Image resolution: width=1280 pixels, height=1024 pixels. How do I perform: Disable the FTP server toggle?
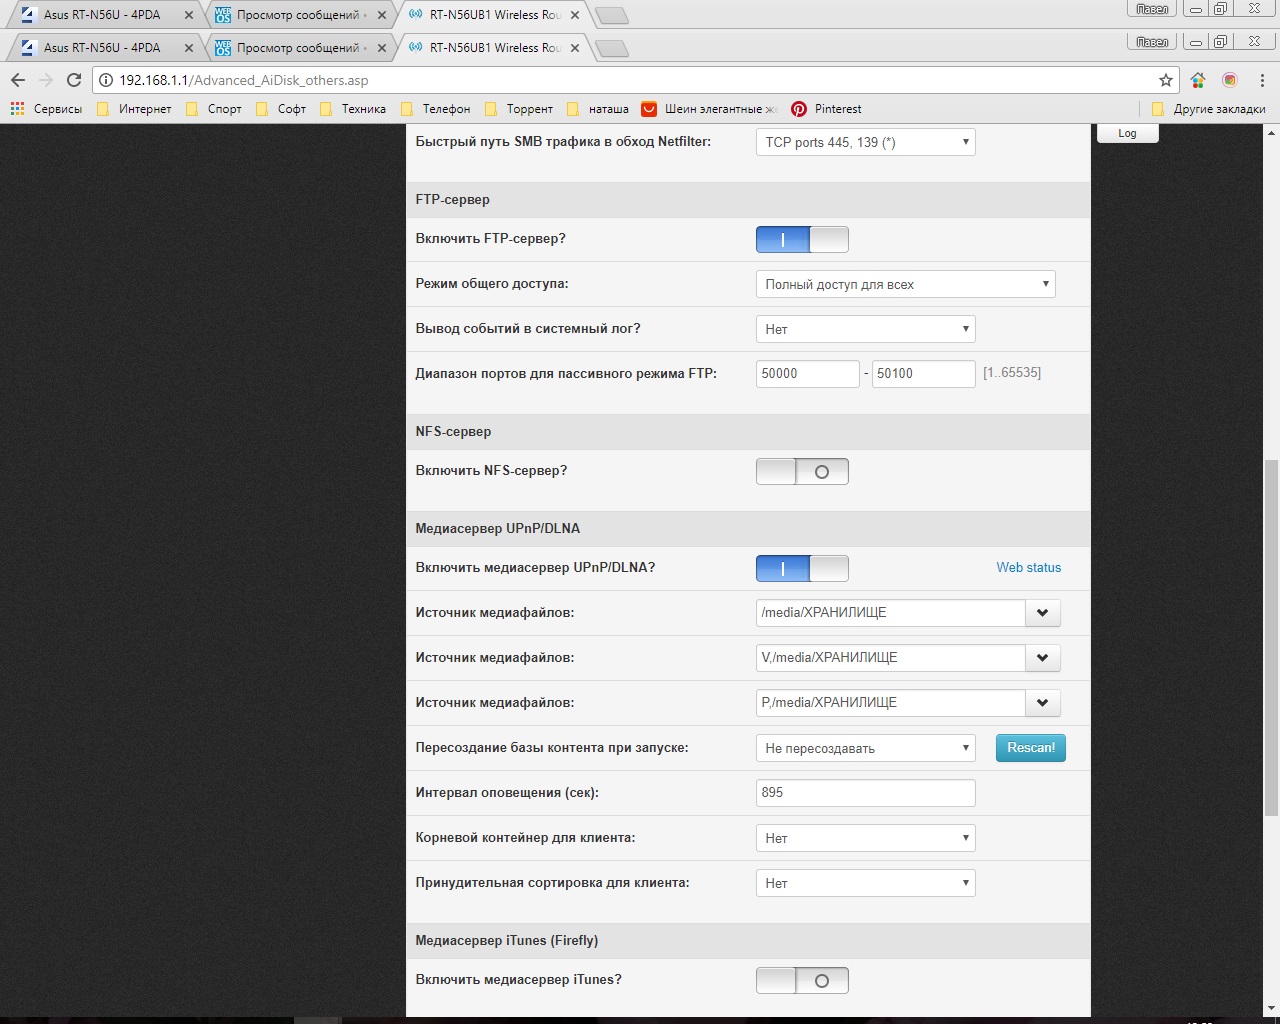tap(802, 240)
